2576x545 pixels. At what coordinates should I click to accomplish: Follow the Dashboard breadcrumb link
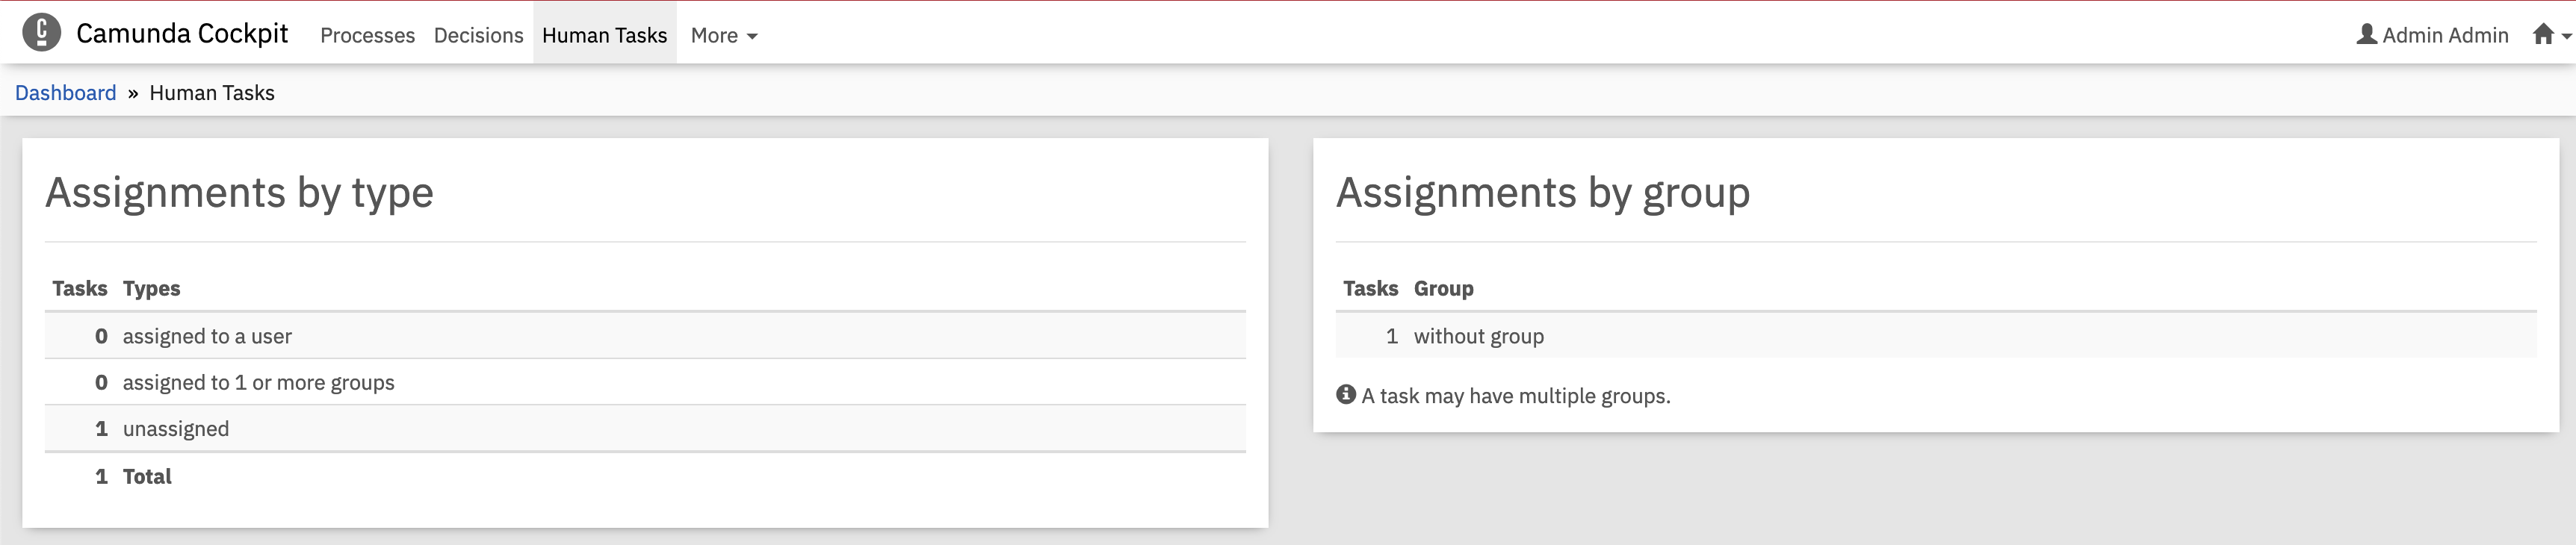(x=66, y=93)
